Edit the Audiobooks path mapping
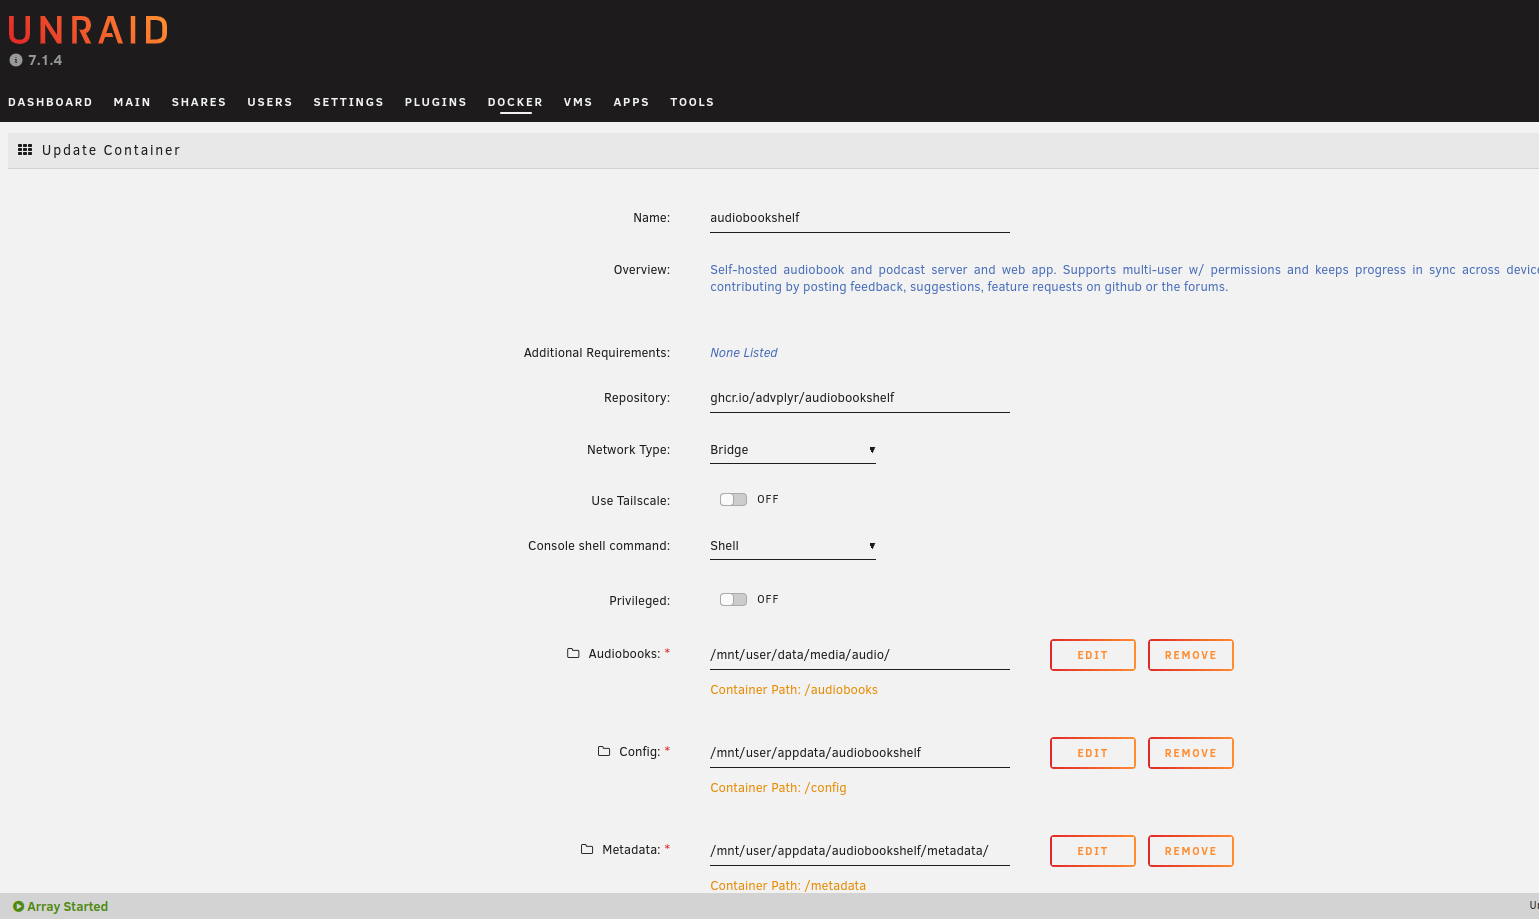Image resolution: width=1539 pixels, height=919 pixels. 1093,655
